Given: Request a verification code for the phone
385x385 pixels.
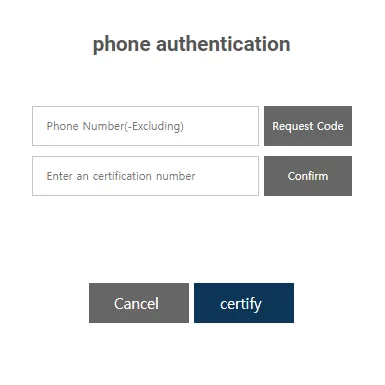Looking at the screenshot, I should [308, 126].
